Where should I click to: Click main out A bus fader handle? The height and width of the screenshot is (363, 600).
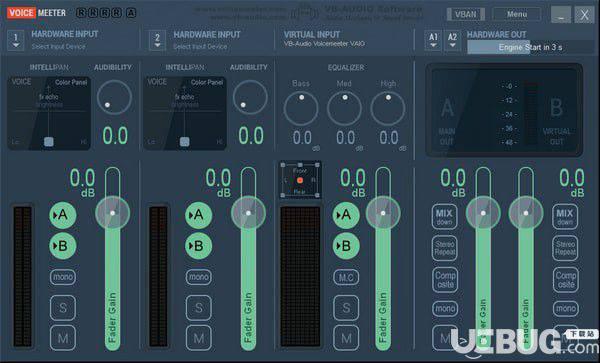tap(483, 213)
